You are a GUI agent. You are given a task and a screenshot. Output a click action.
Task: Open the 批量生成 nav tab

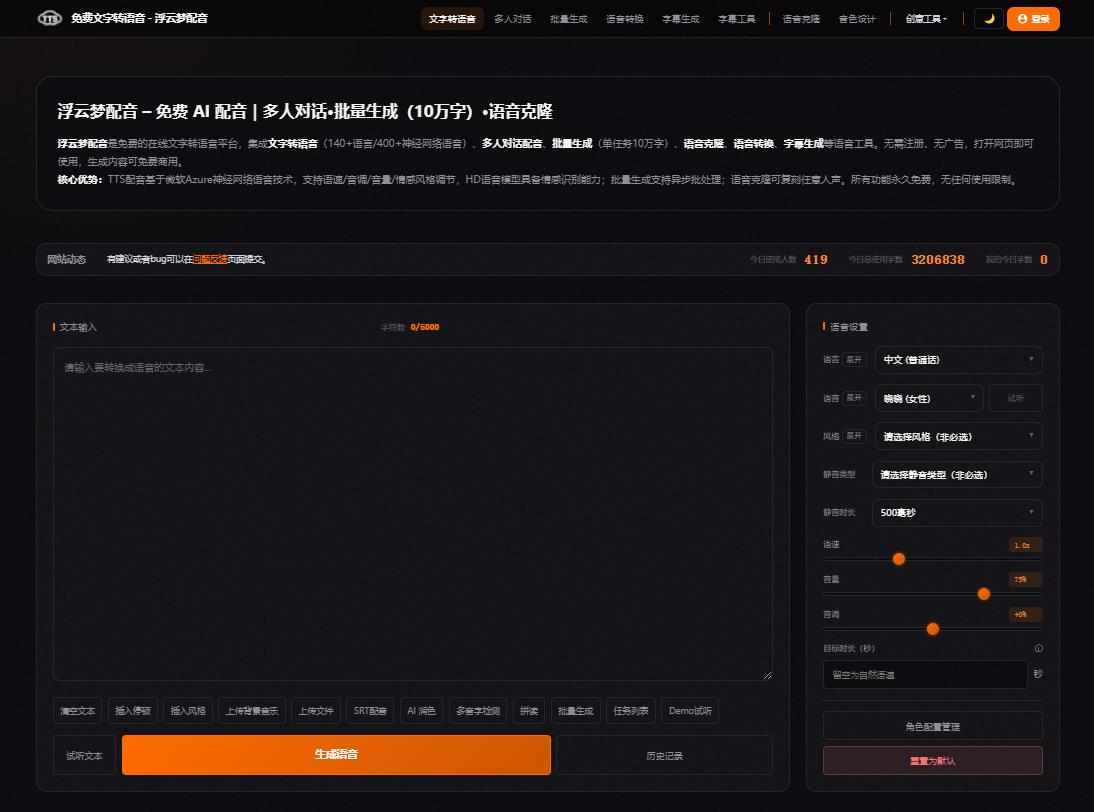[x=569, y=19]
